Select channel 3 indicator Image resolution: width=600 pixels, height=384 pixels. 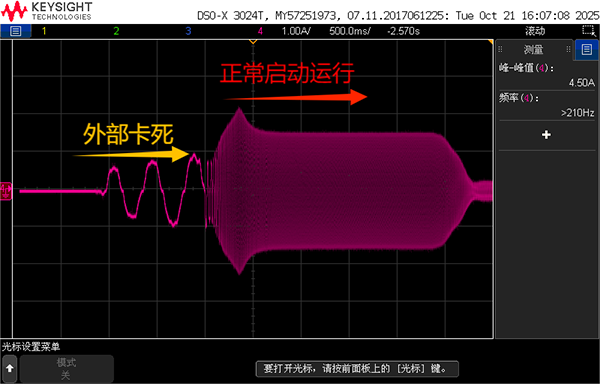tap(188, 31)
